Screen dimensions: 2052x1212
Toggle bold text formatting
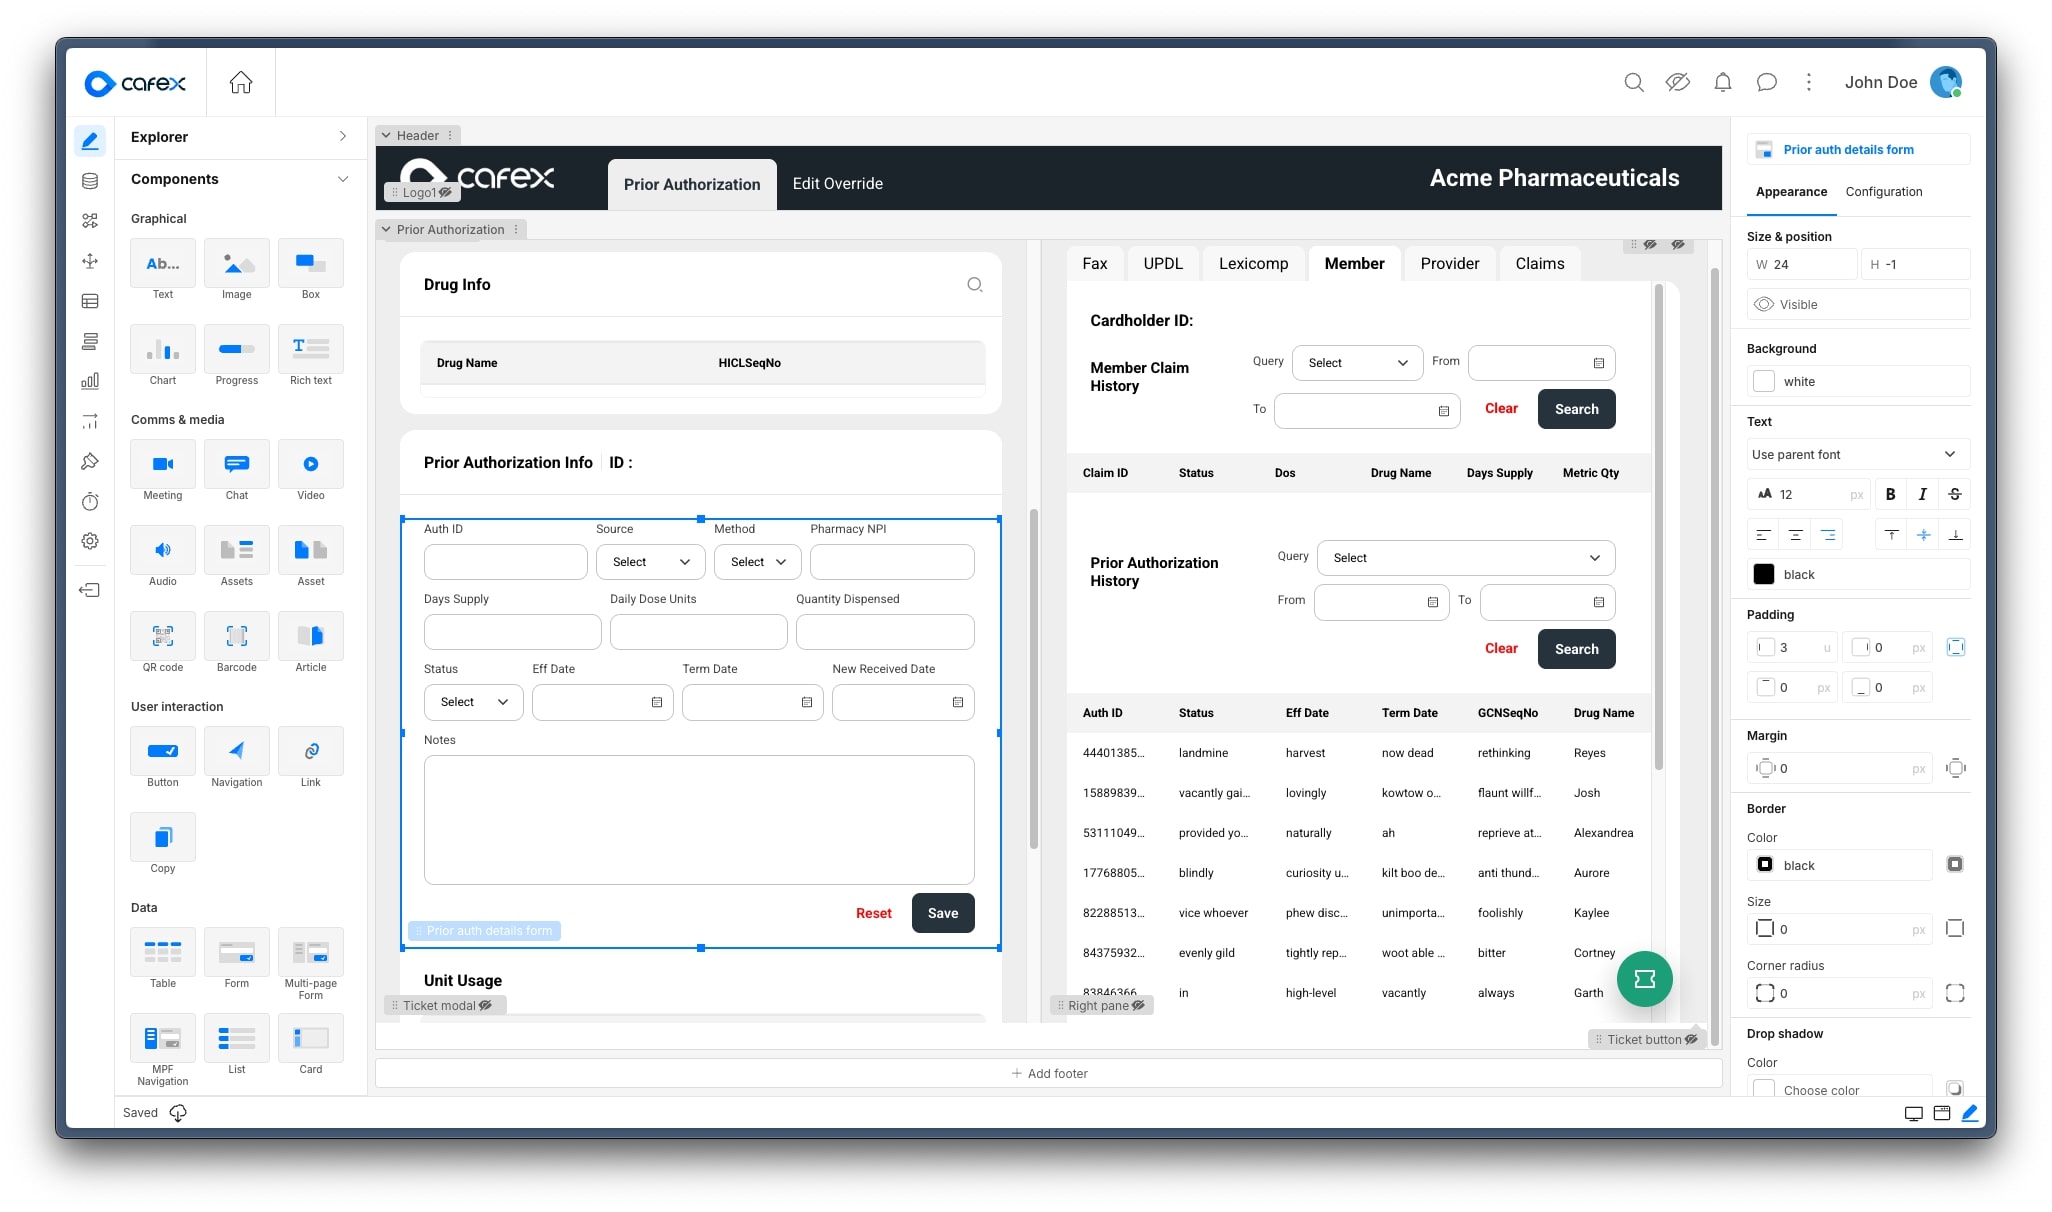pos(1890,494)
